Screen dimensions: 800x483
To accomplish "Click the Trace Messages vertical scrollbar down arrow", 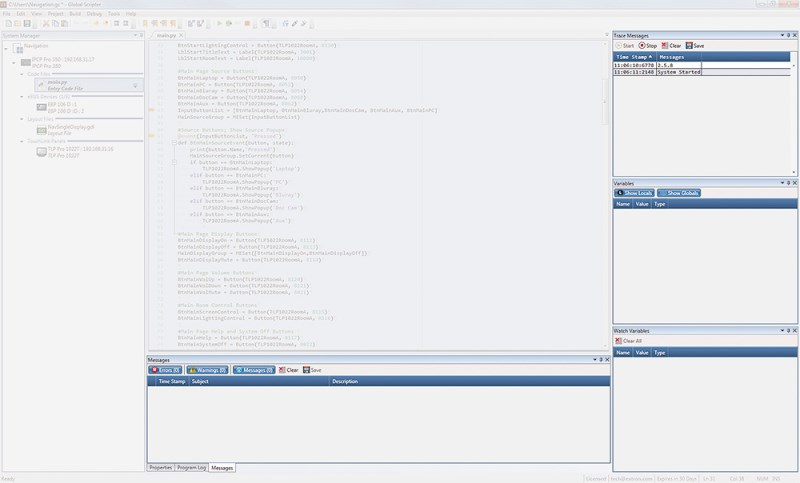I will 793,172.
